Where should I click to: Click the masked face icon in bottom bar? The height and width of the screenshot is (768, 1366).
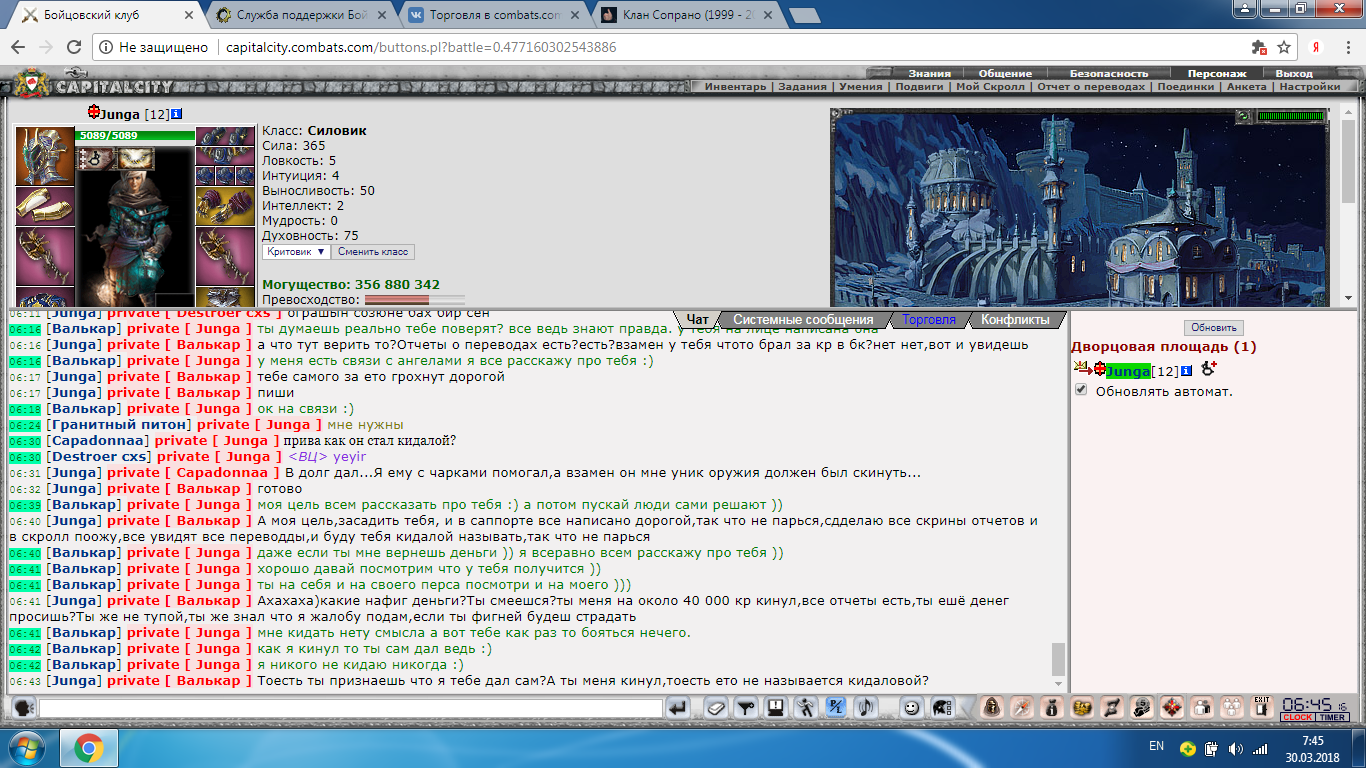click(1141, 707)
